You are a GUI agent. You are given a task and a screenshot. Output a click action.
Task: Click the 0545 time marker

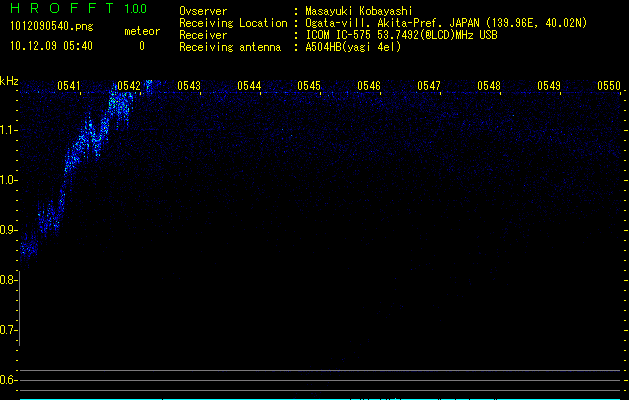pos(309,86)
